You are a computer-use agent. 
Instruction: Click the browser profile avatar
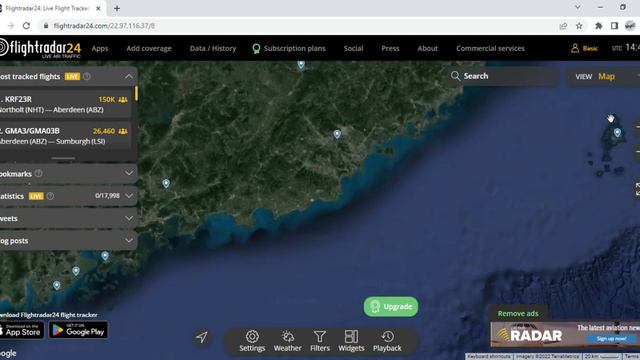(x=630, y=26)
